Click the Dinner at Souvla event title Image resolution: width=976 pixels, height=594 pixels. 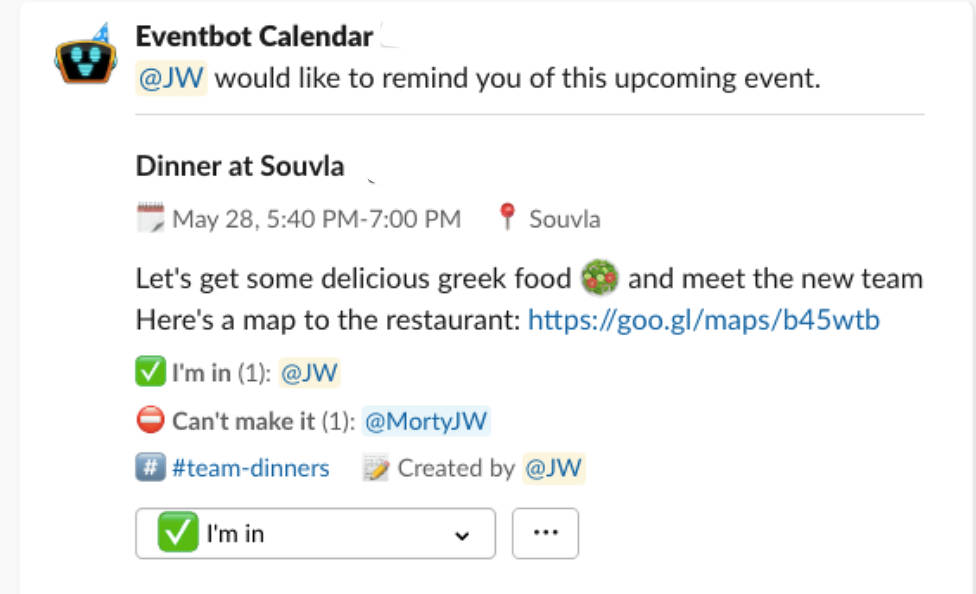(x=240, y=166)
